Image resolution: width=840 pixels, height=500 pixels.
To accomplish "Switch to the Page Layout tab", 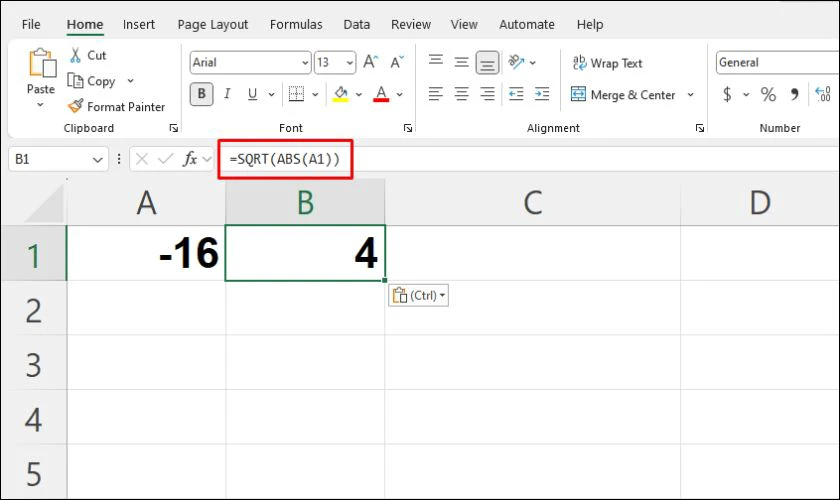I will coord(213,25).
